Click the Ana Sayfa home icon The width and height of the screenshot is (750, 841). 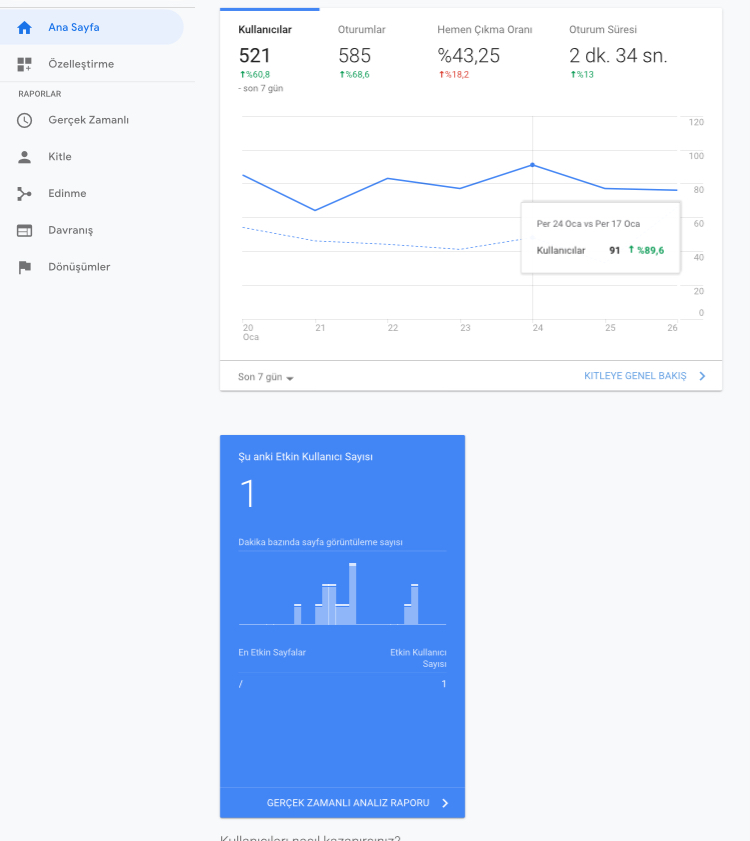coord(24,27)
